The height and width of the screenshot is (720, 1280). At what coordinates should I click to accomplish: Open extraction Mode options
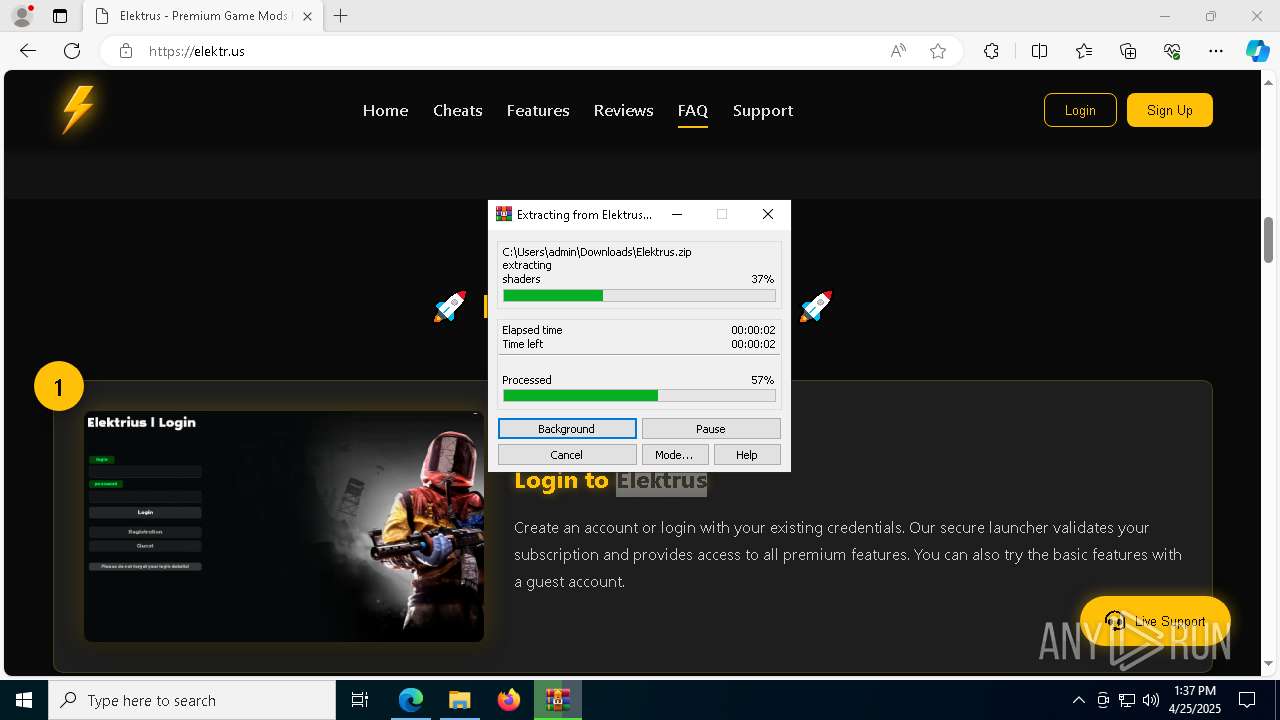tap(674, 455)
